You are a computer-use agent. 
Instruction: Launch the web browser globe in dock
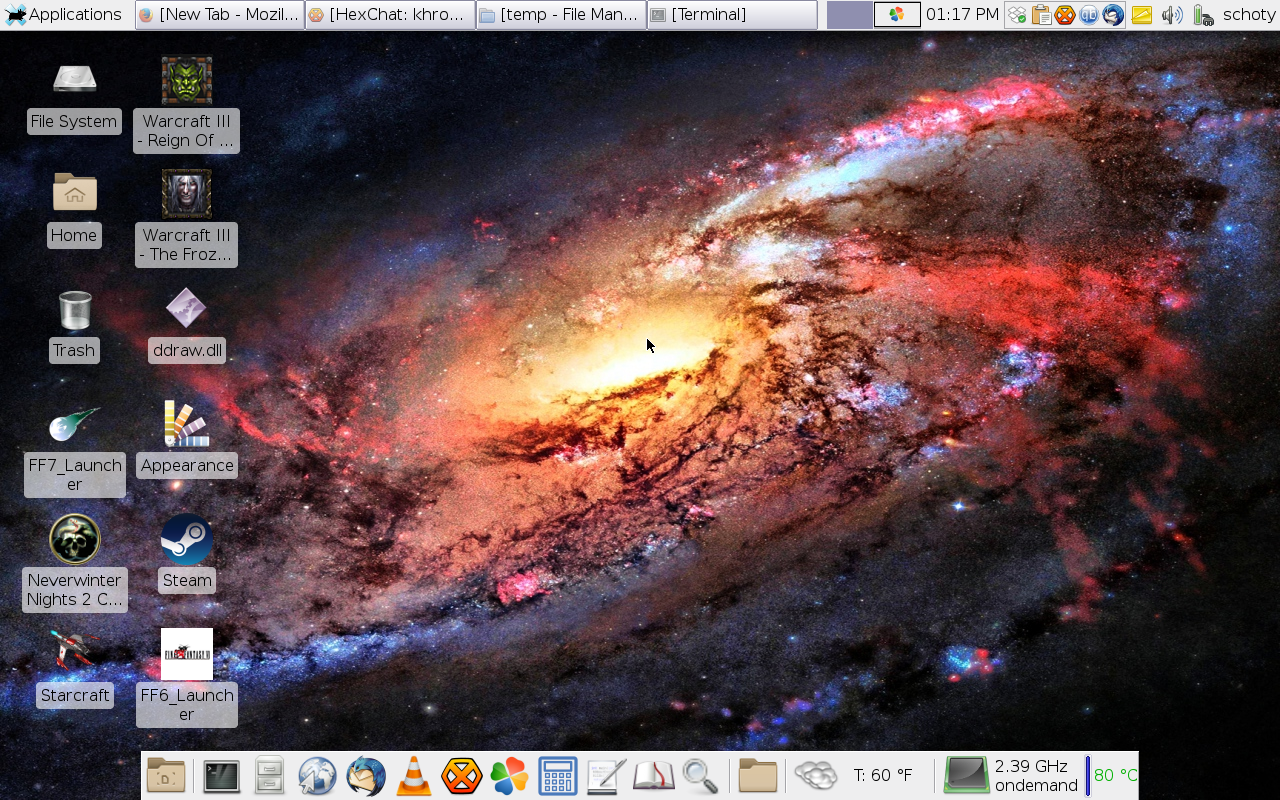coord(317,776)
